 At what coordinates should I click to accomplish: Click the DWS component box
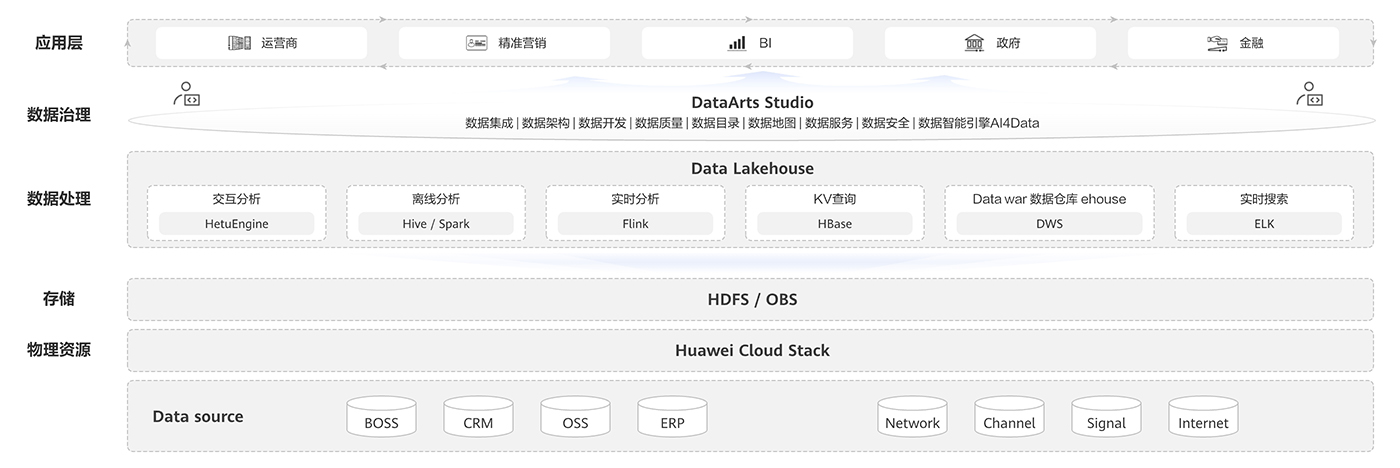(x=1049, y=224)
